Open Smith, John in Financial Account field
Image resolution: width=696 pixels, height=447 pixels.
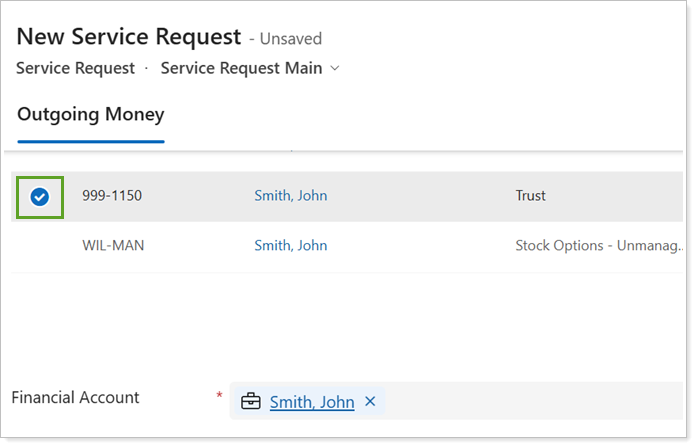(x=312, y=402)
